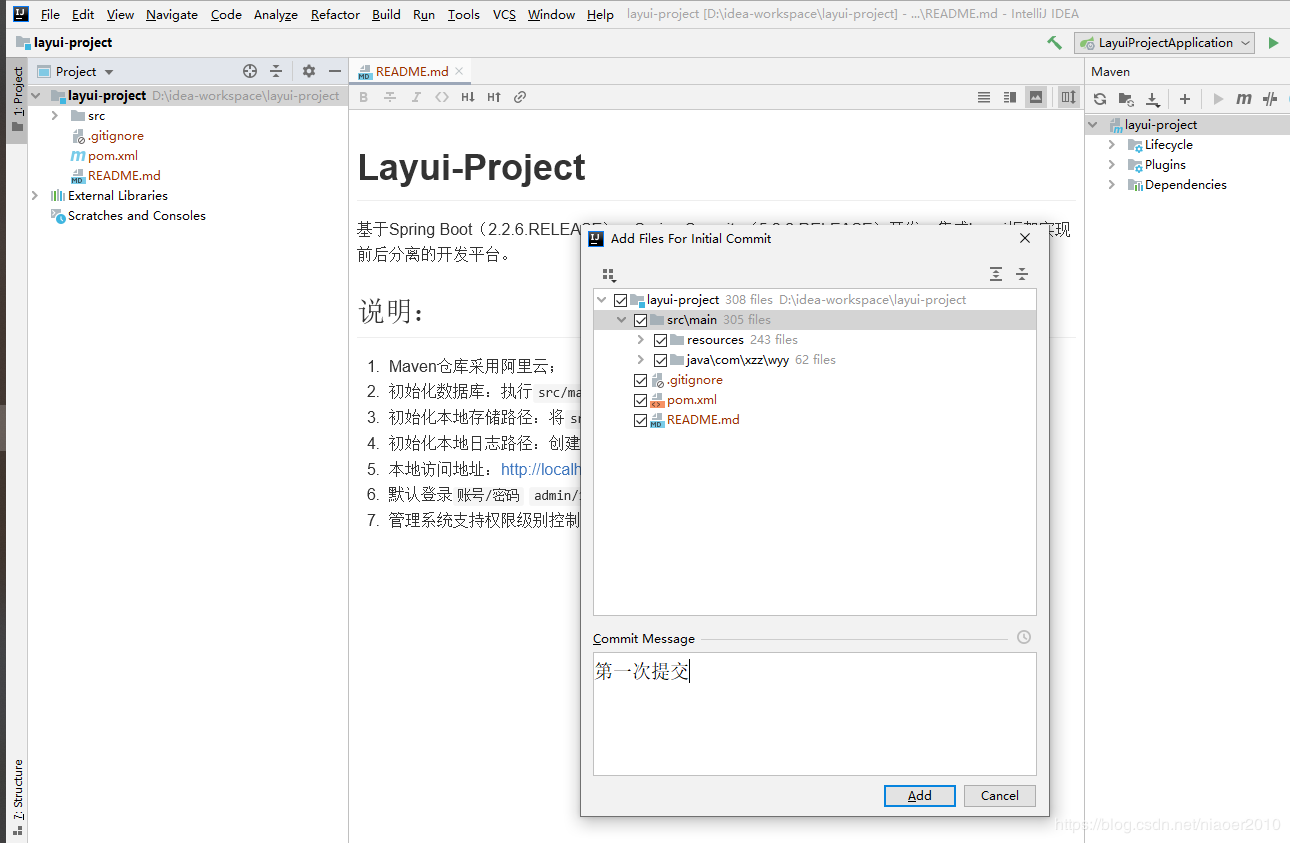
Task: Expand the resources node in the dialog
Action: click(x=641, y=340)
